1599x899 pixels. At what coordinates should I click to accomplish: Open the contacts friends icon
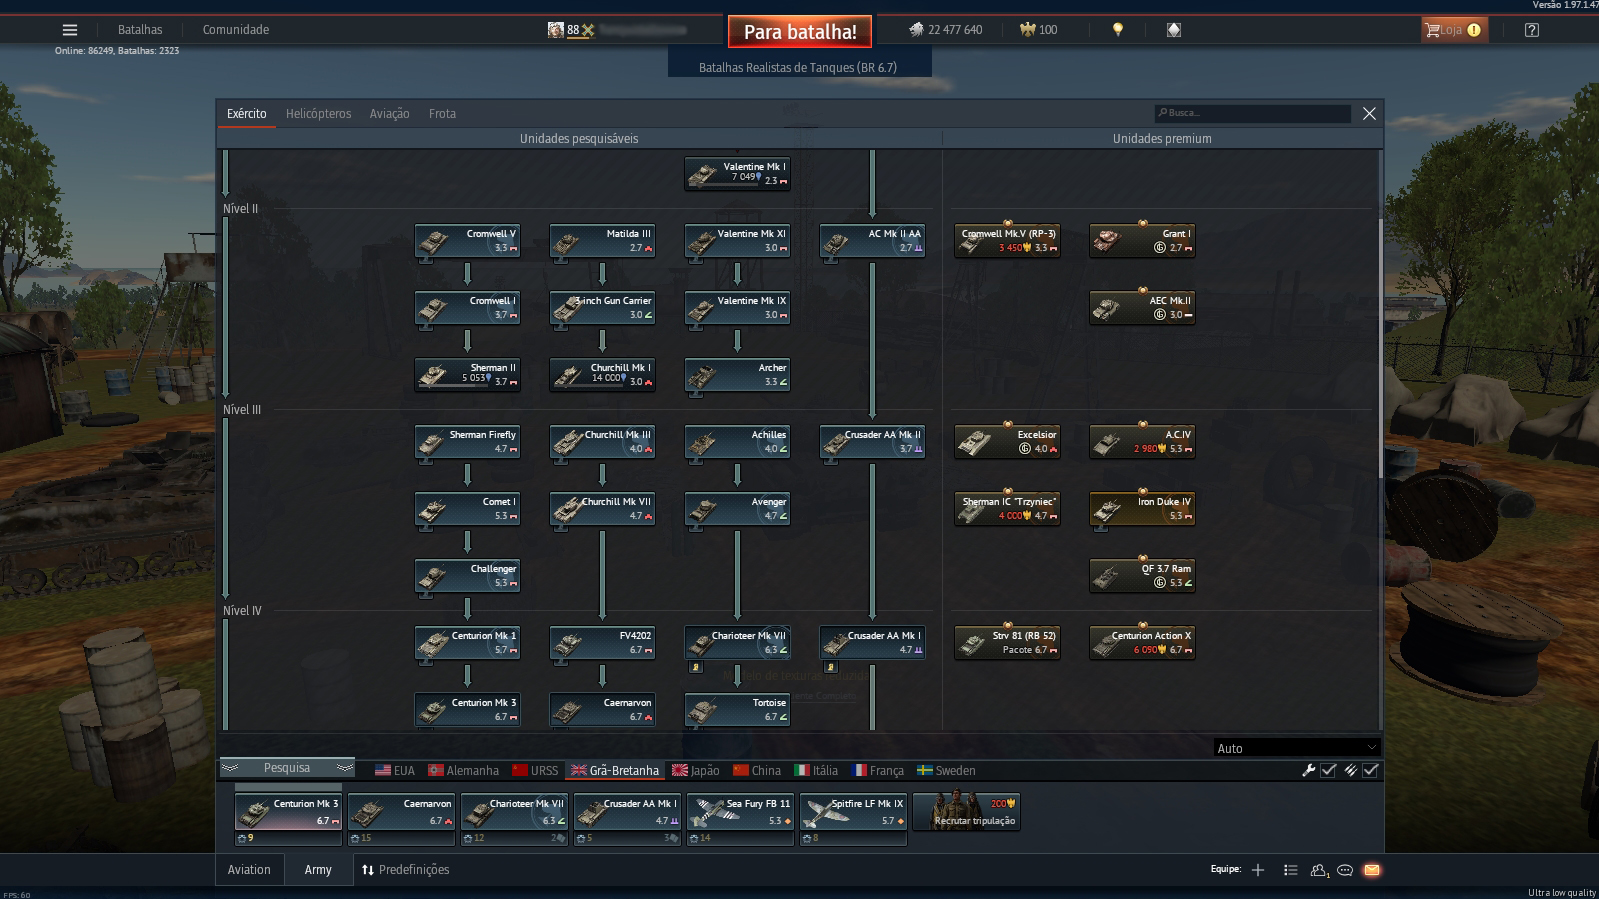pyautogui.click(x=1319, y=870)
